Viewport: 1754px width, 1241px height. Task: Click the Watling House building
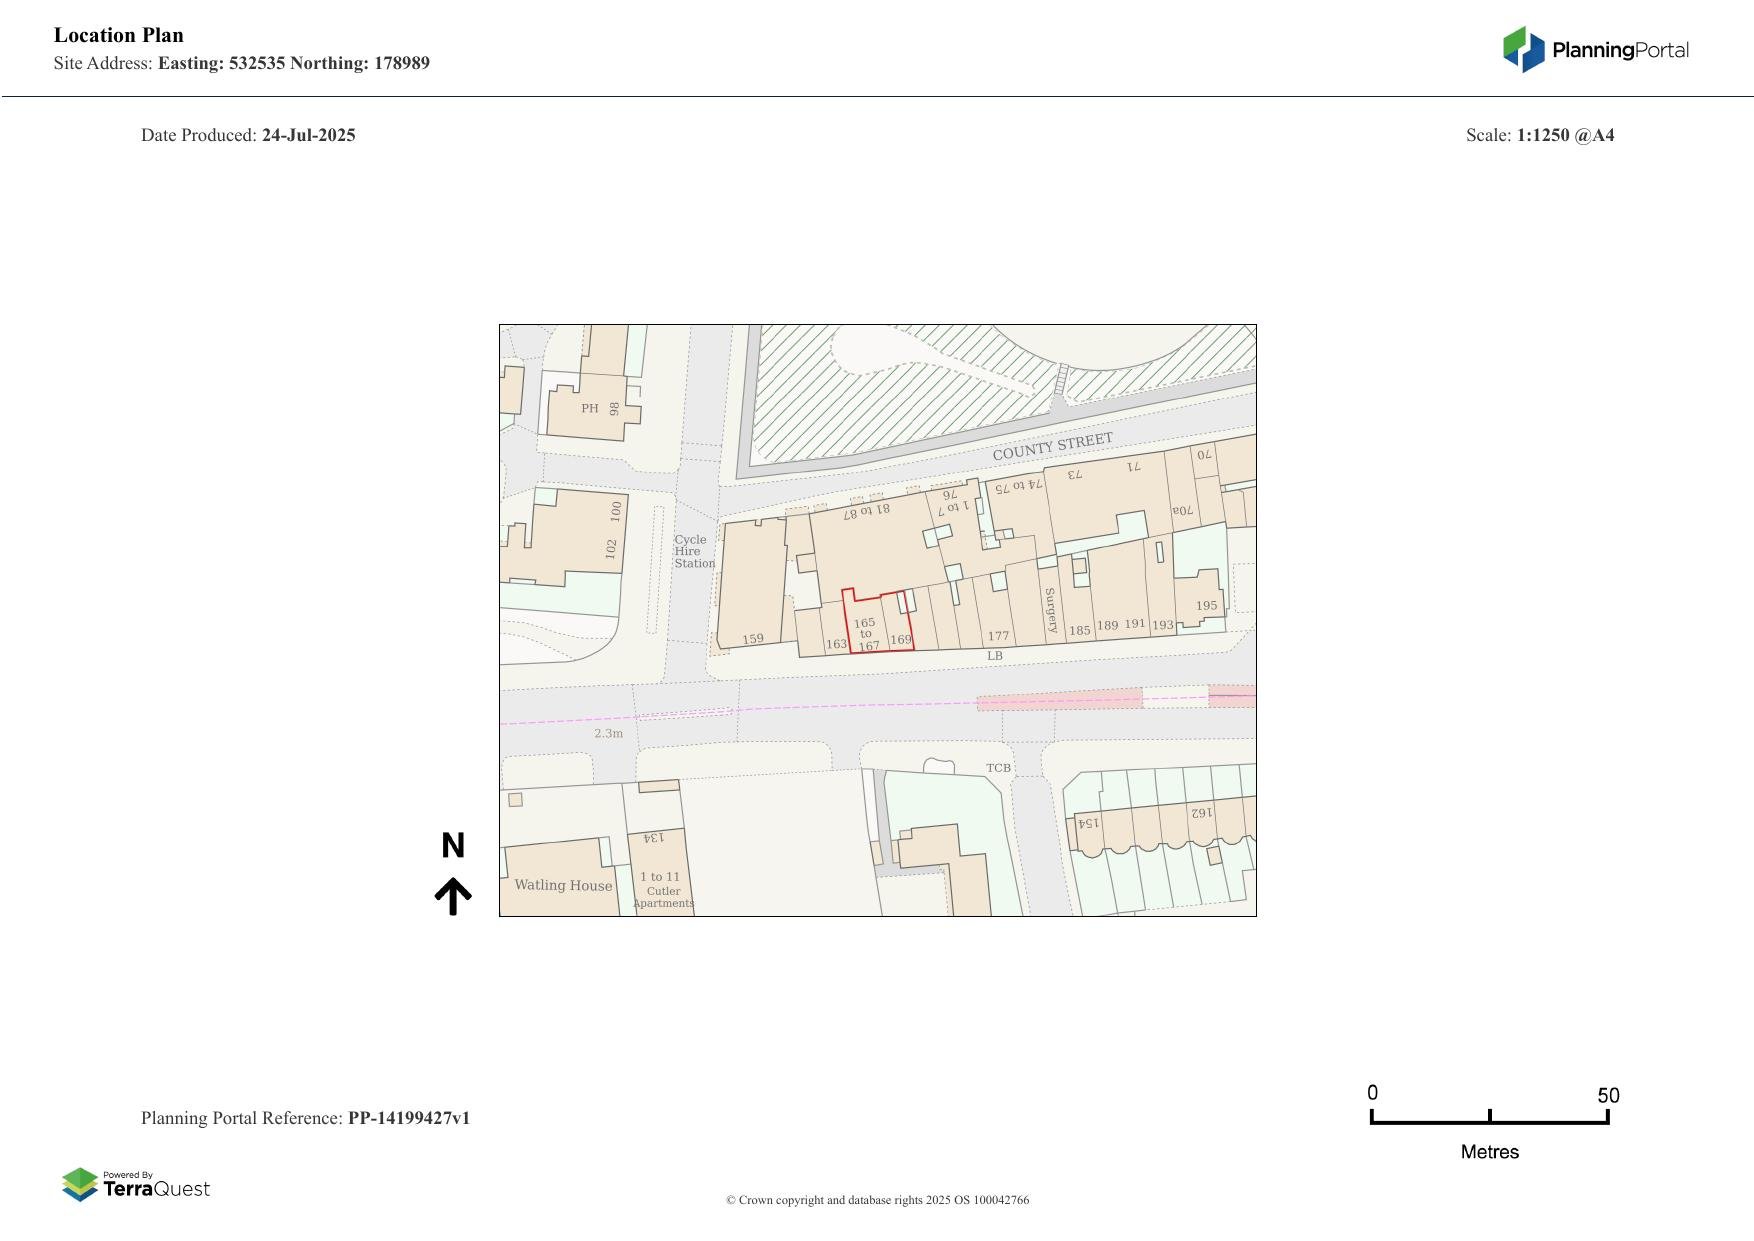coord(563,885)
